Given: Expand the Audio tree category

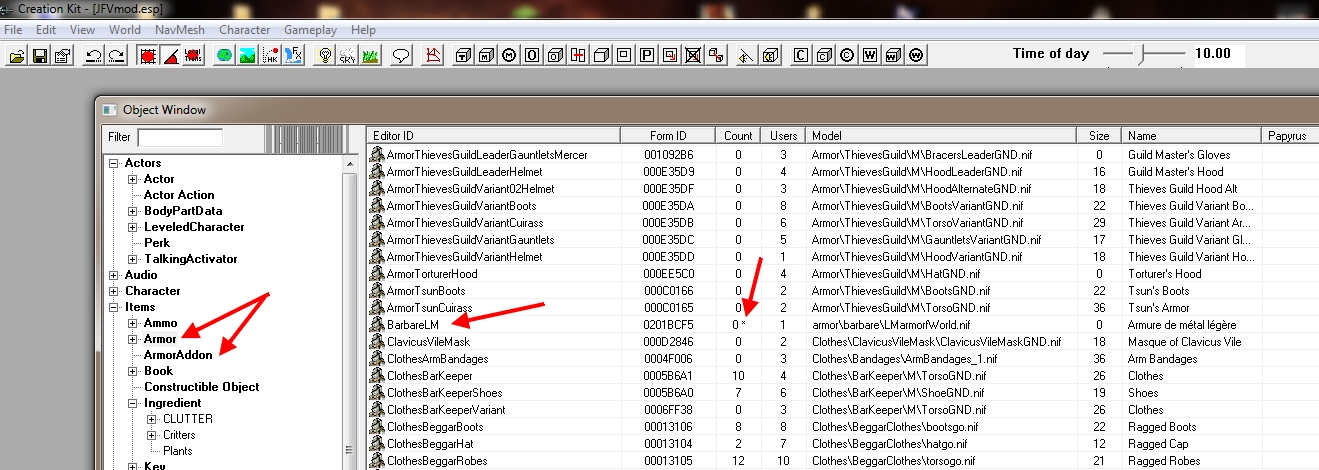Looking at the screenshot, I should [114, 275].
